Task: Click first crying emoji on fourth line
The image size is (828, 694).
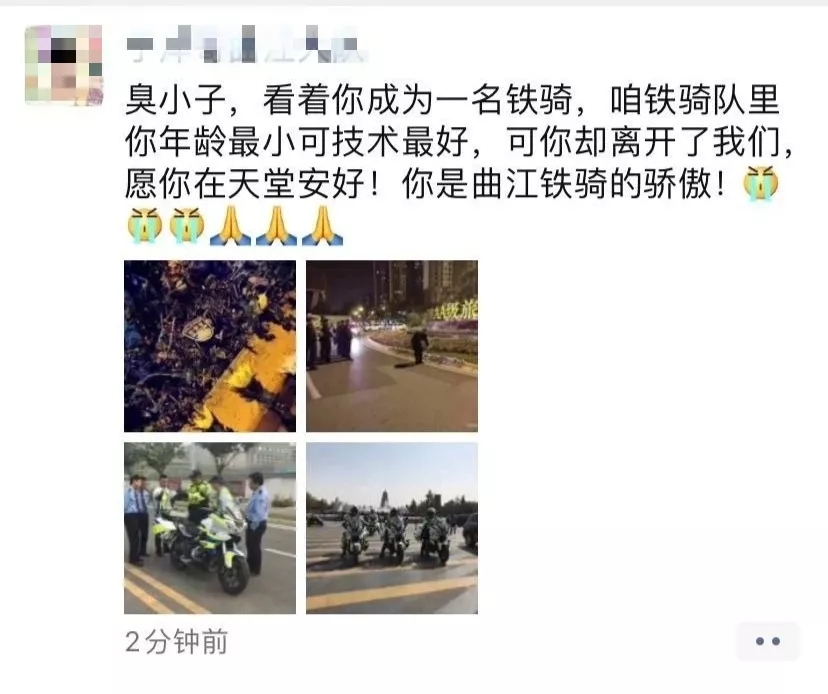Action: (x=145, y=226)
